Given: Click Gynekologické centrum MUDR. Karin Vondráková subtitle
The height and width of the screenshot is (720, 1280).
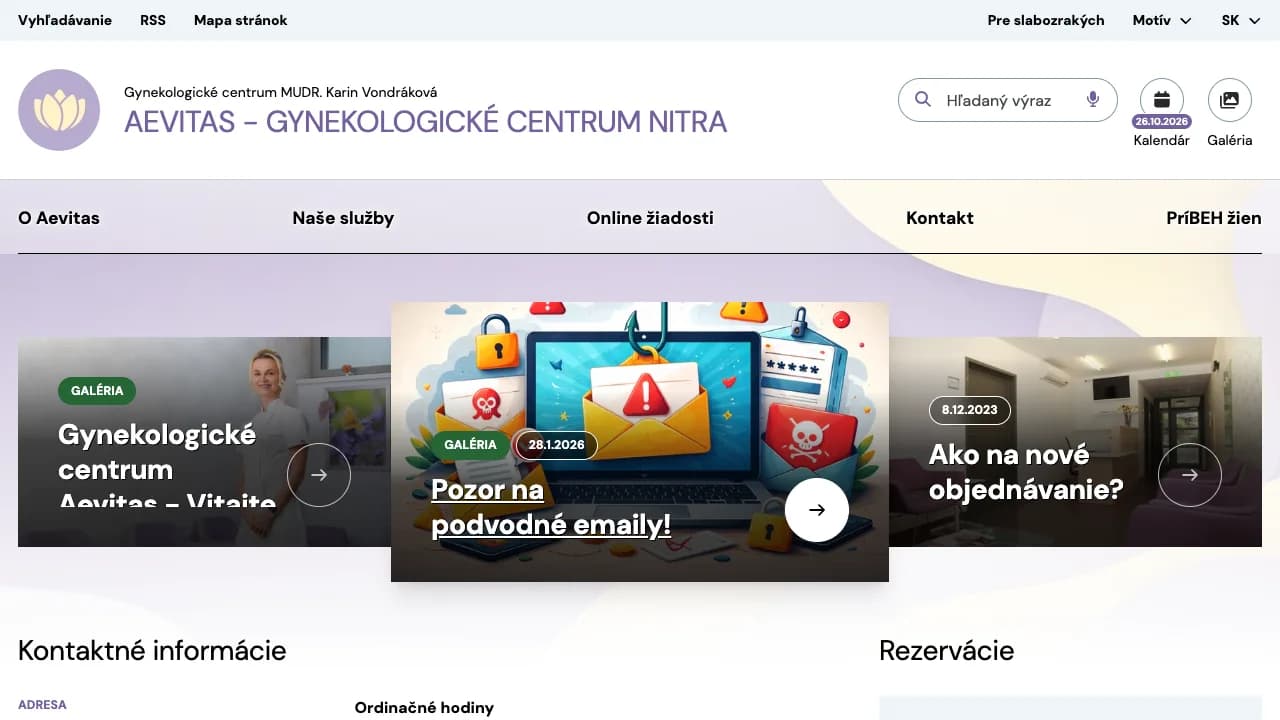Looking at the screenshot, I should pyautogui.click(x=280, y=92).
